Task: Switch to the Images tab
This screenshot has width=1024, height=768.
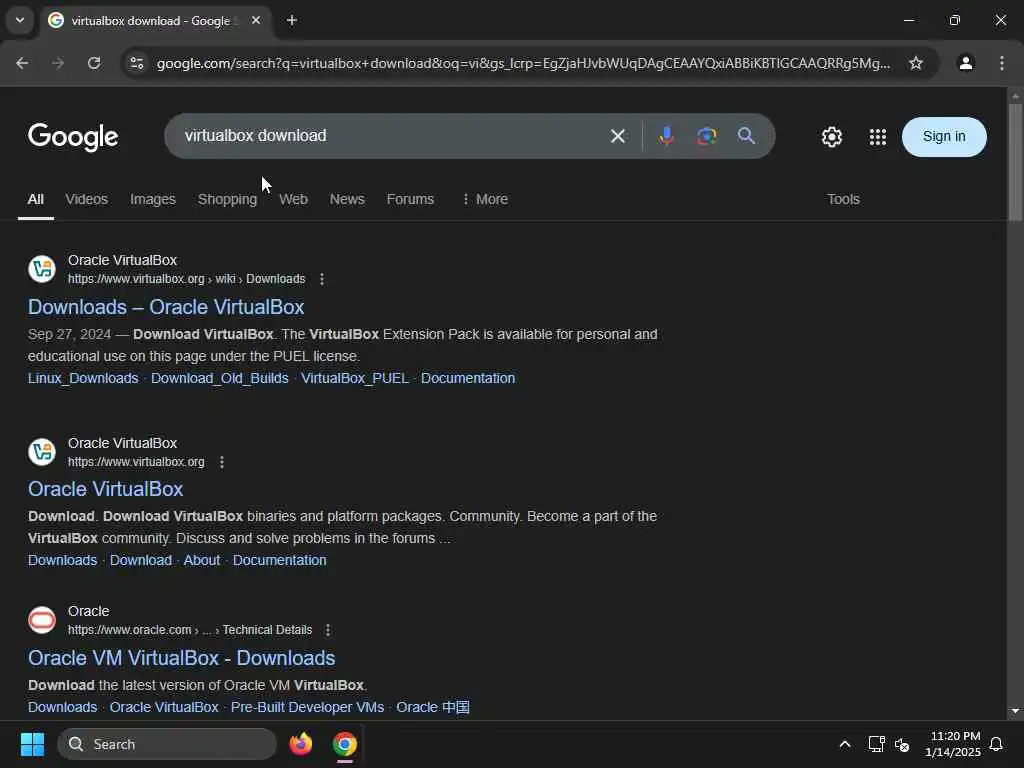Action: click(x=153, y=199)
